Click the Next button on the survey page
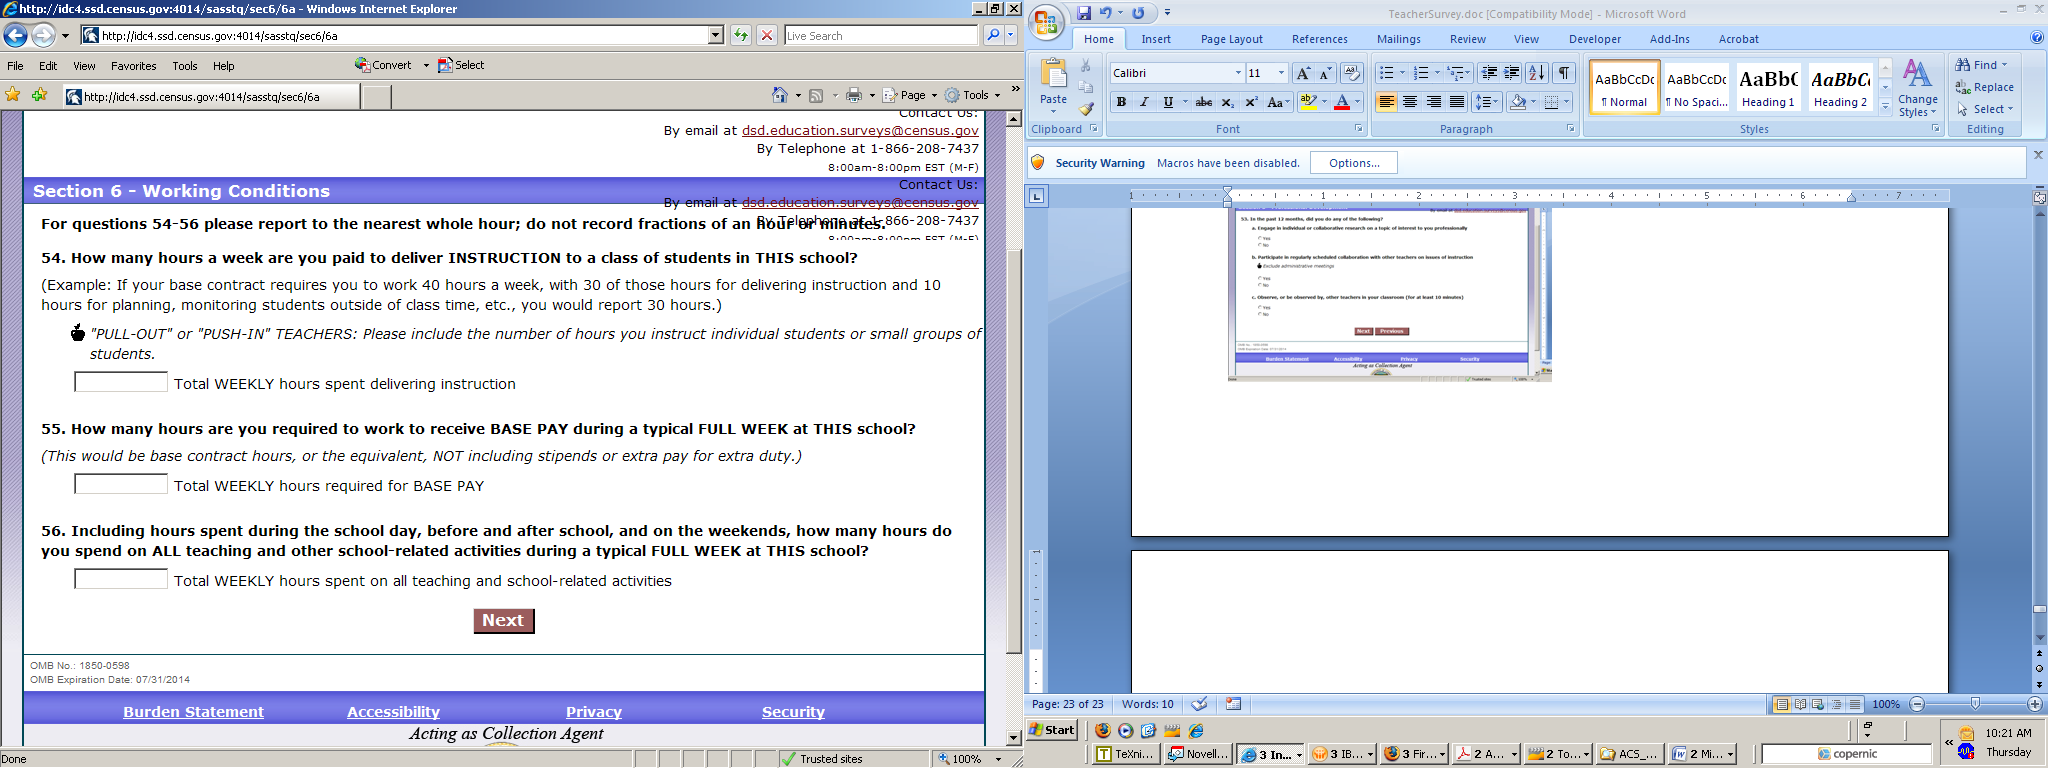2048x768 pixels. (x=504, y=621)
